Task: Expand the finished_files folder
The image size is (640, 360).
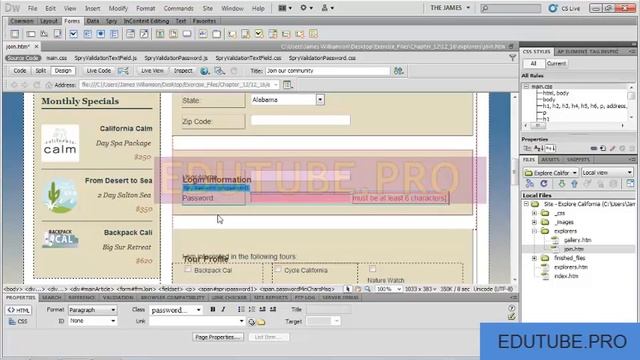Action: 534,258
